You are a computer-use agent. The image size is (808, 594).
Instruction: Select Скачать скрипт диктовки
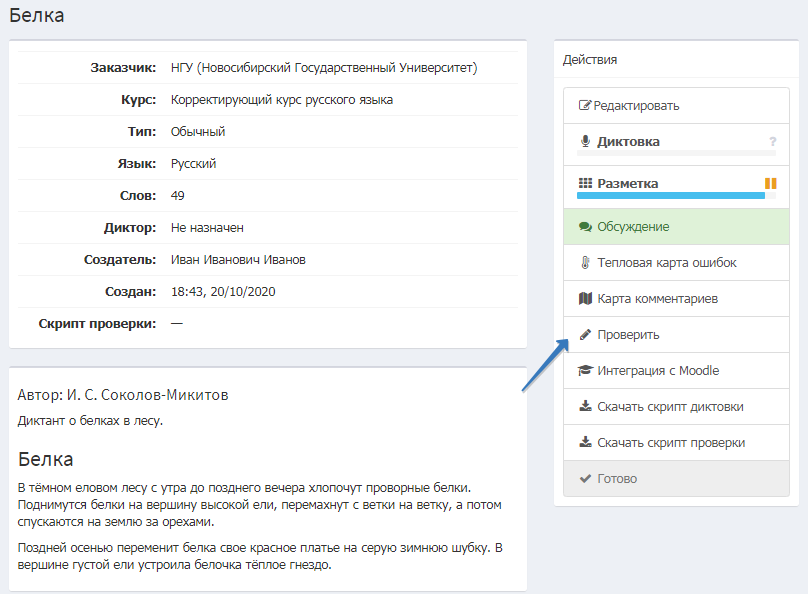(669, 407)
